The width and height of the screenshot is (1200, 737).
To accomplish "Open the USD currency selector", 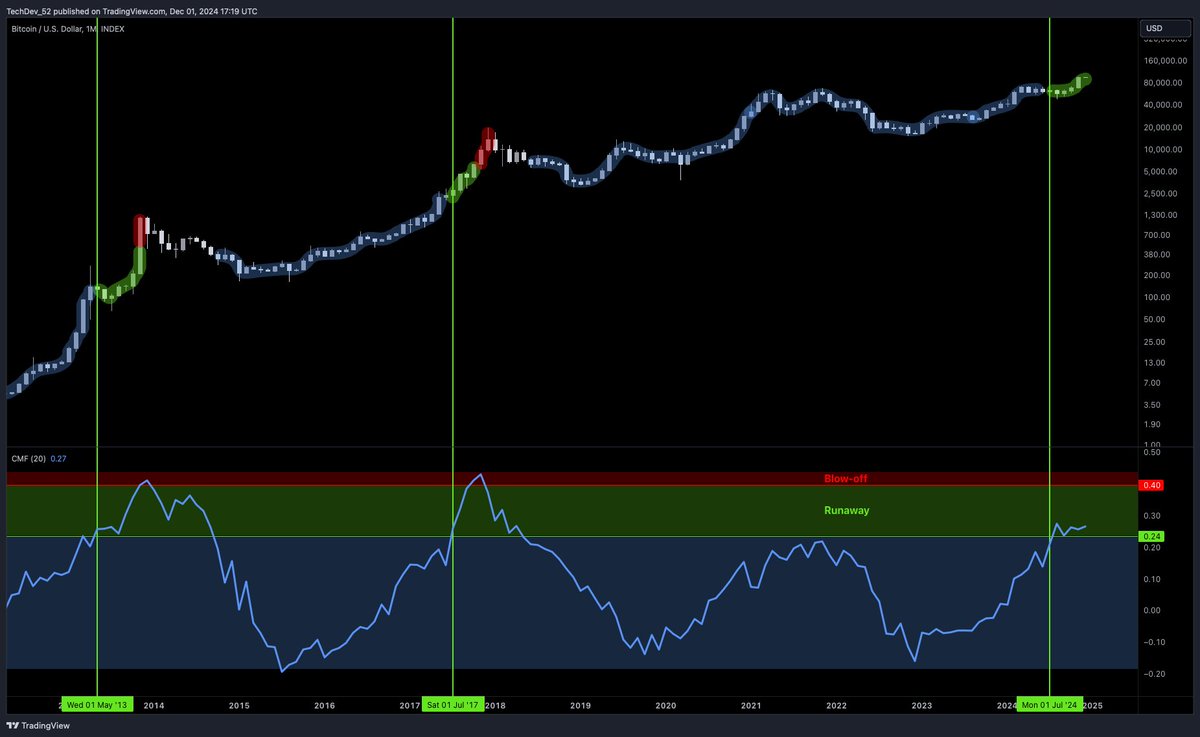I will (x=1163, y=28).
